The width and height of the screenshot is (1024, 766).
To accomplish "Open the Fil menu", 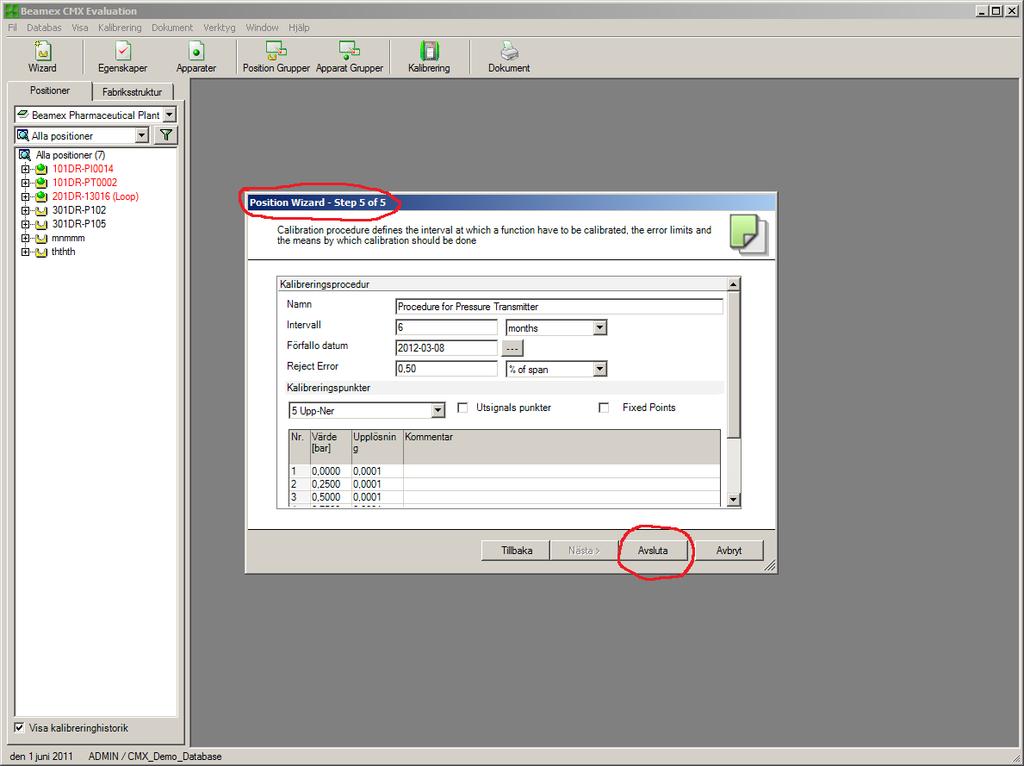I will coord(12,27).
